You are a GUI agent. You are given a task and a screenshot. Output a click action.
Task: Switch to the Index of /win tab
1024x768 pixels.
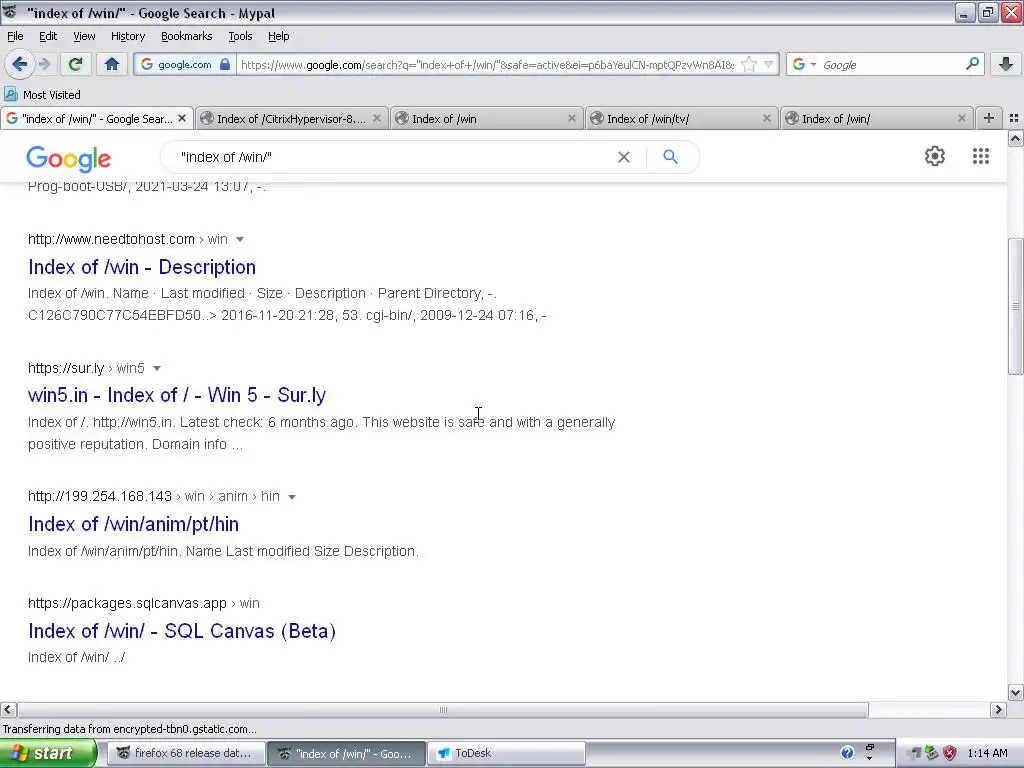[x=485, y=118]
